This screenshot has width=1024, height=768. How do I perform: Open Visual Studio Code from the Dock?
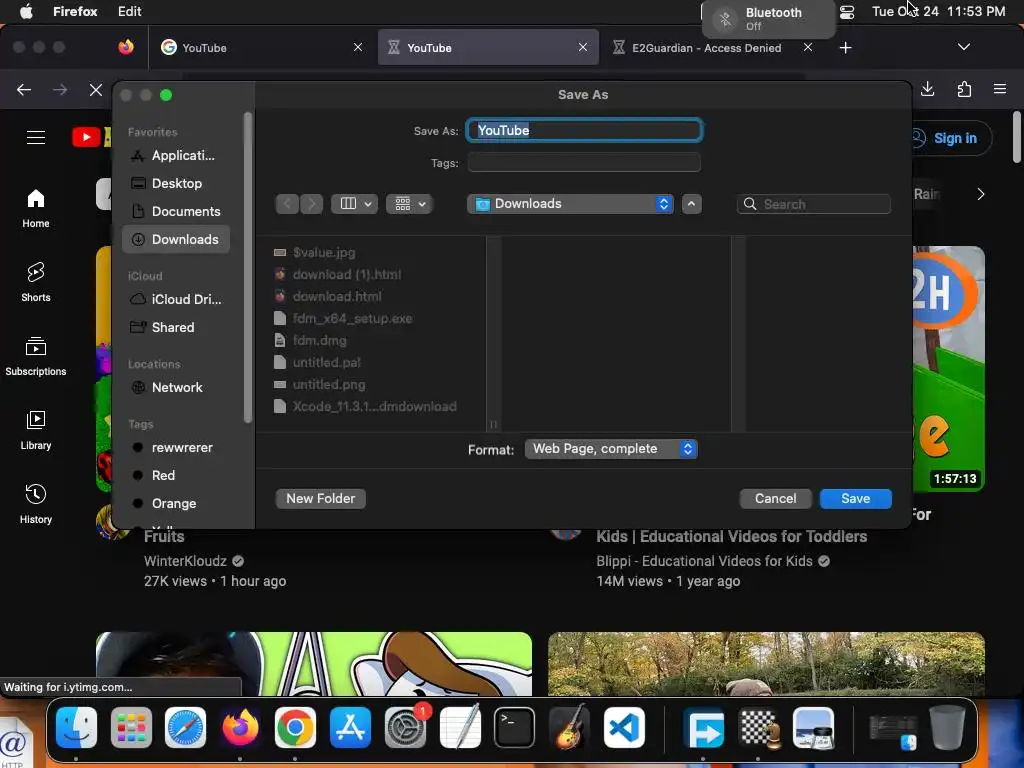click(x=624, y=727)
